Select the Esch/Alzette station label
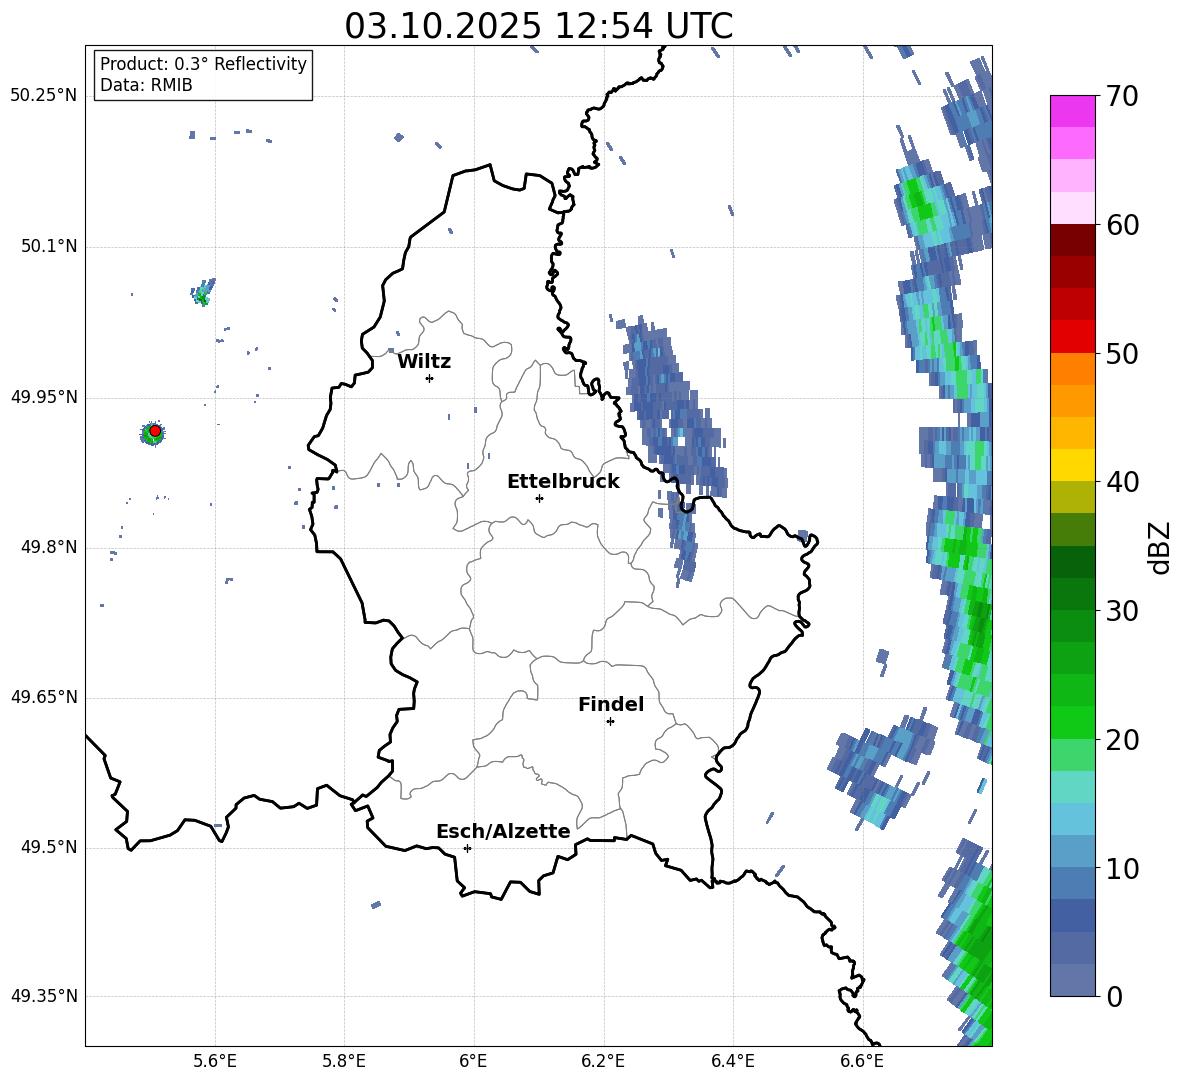The image size is (1184, 1081). (503, 832)
